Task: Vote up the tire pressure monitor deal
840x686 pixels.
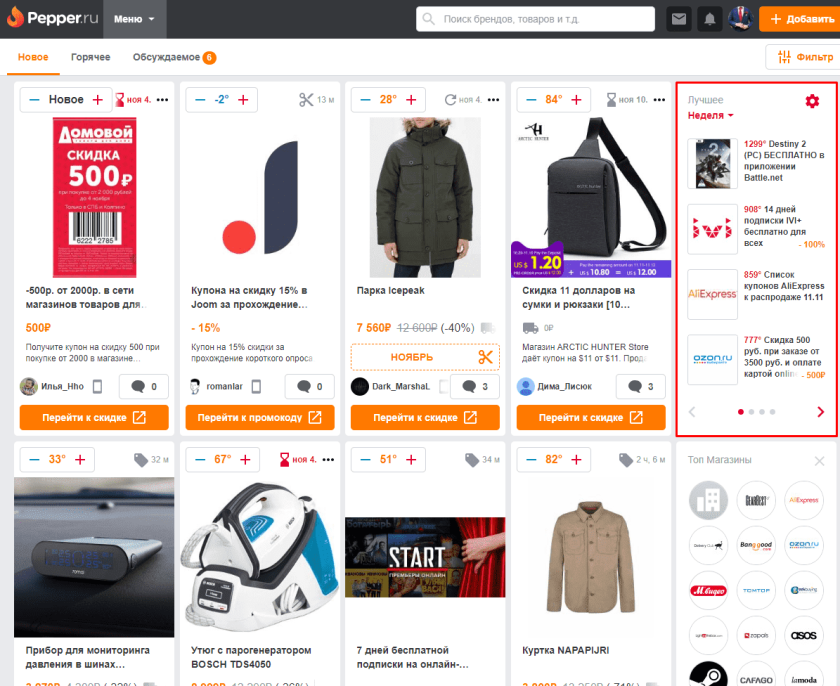Action: [x=80, y=459]
